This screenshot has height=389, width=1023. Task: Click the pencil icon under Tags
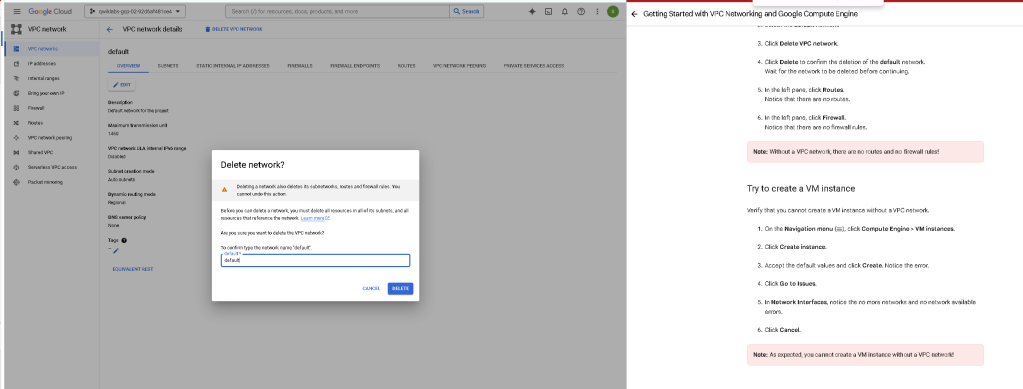(115, 251)
